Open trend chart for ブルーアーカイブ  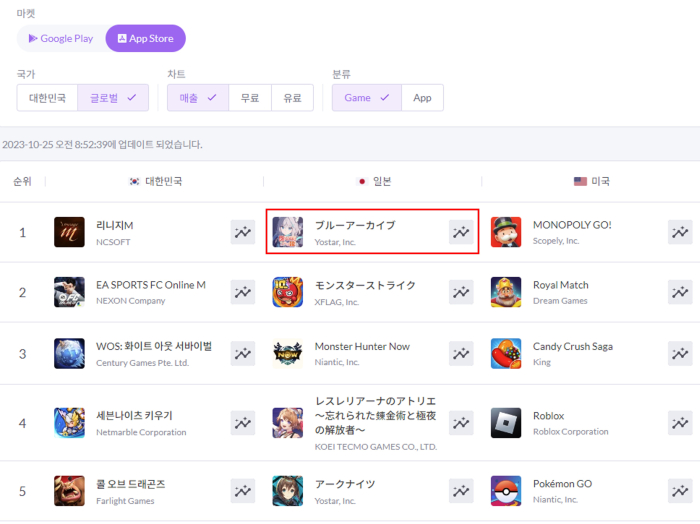(x=461, y=232)
